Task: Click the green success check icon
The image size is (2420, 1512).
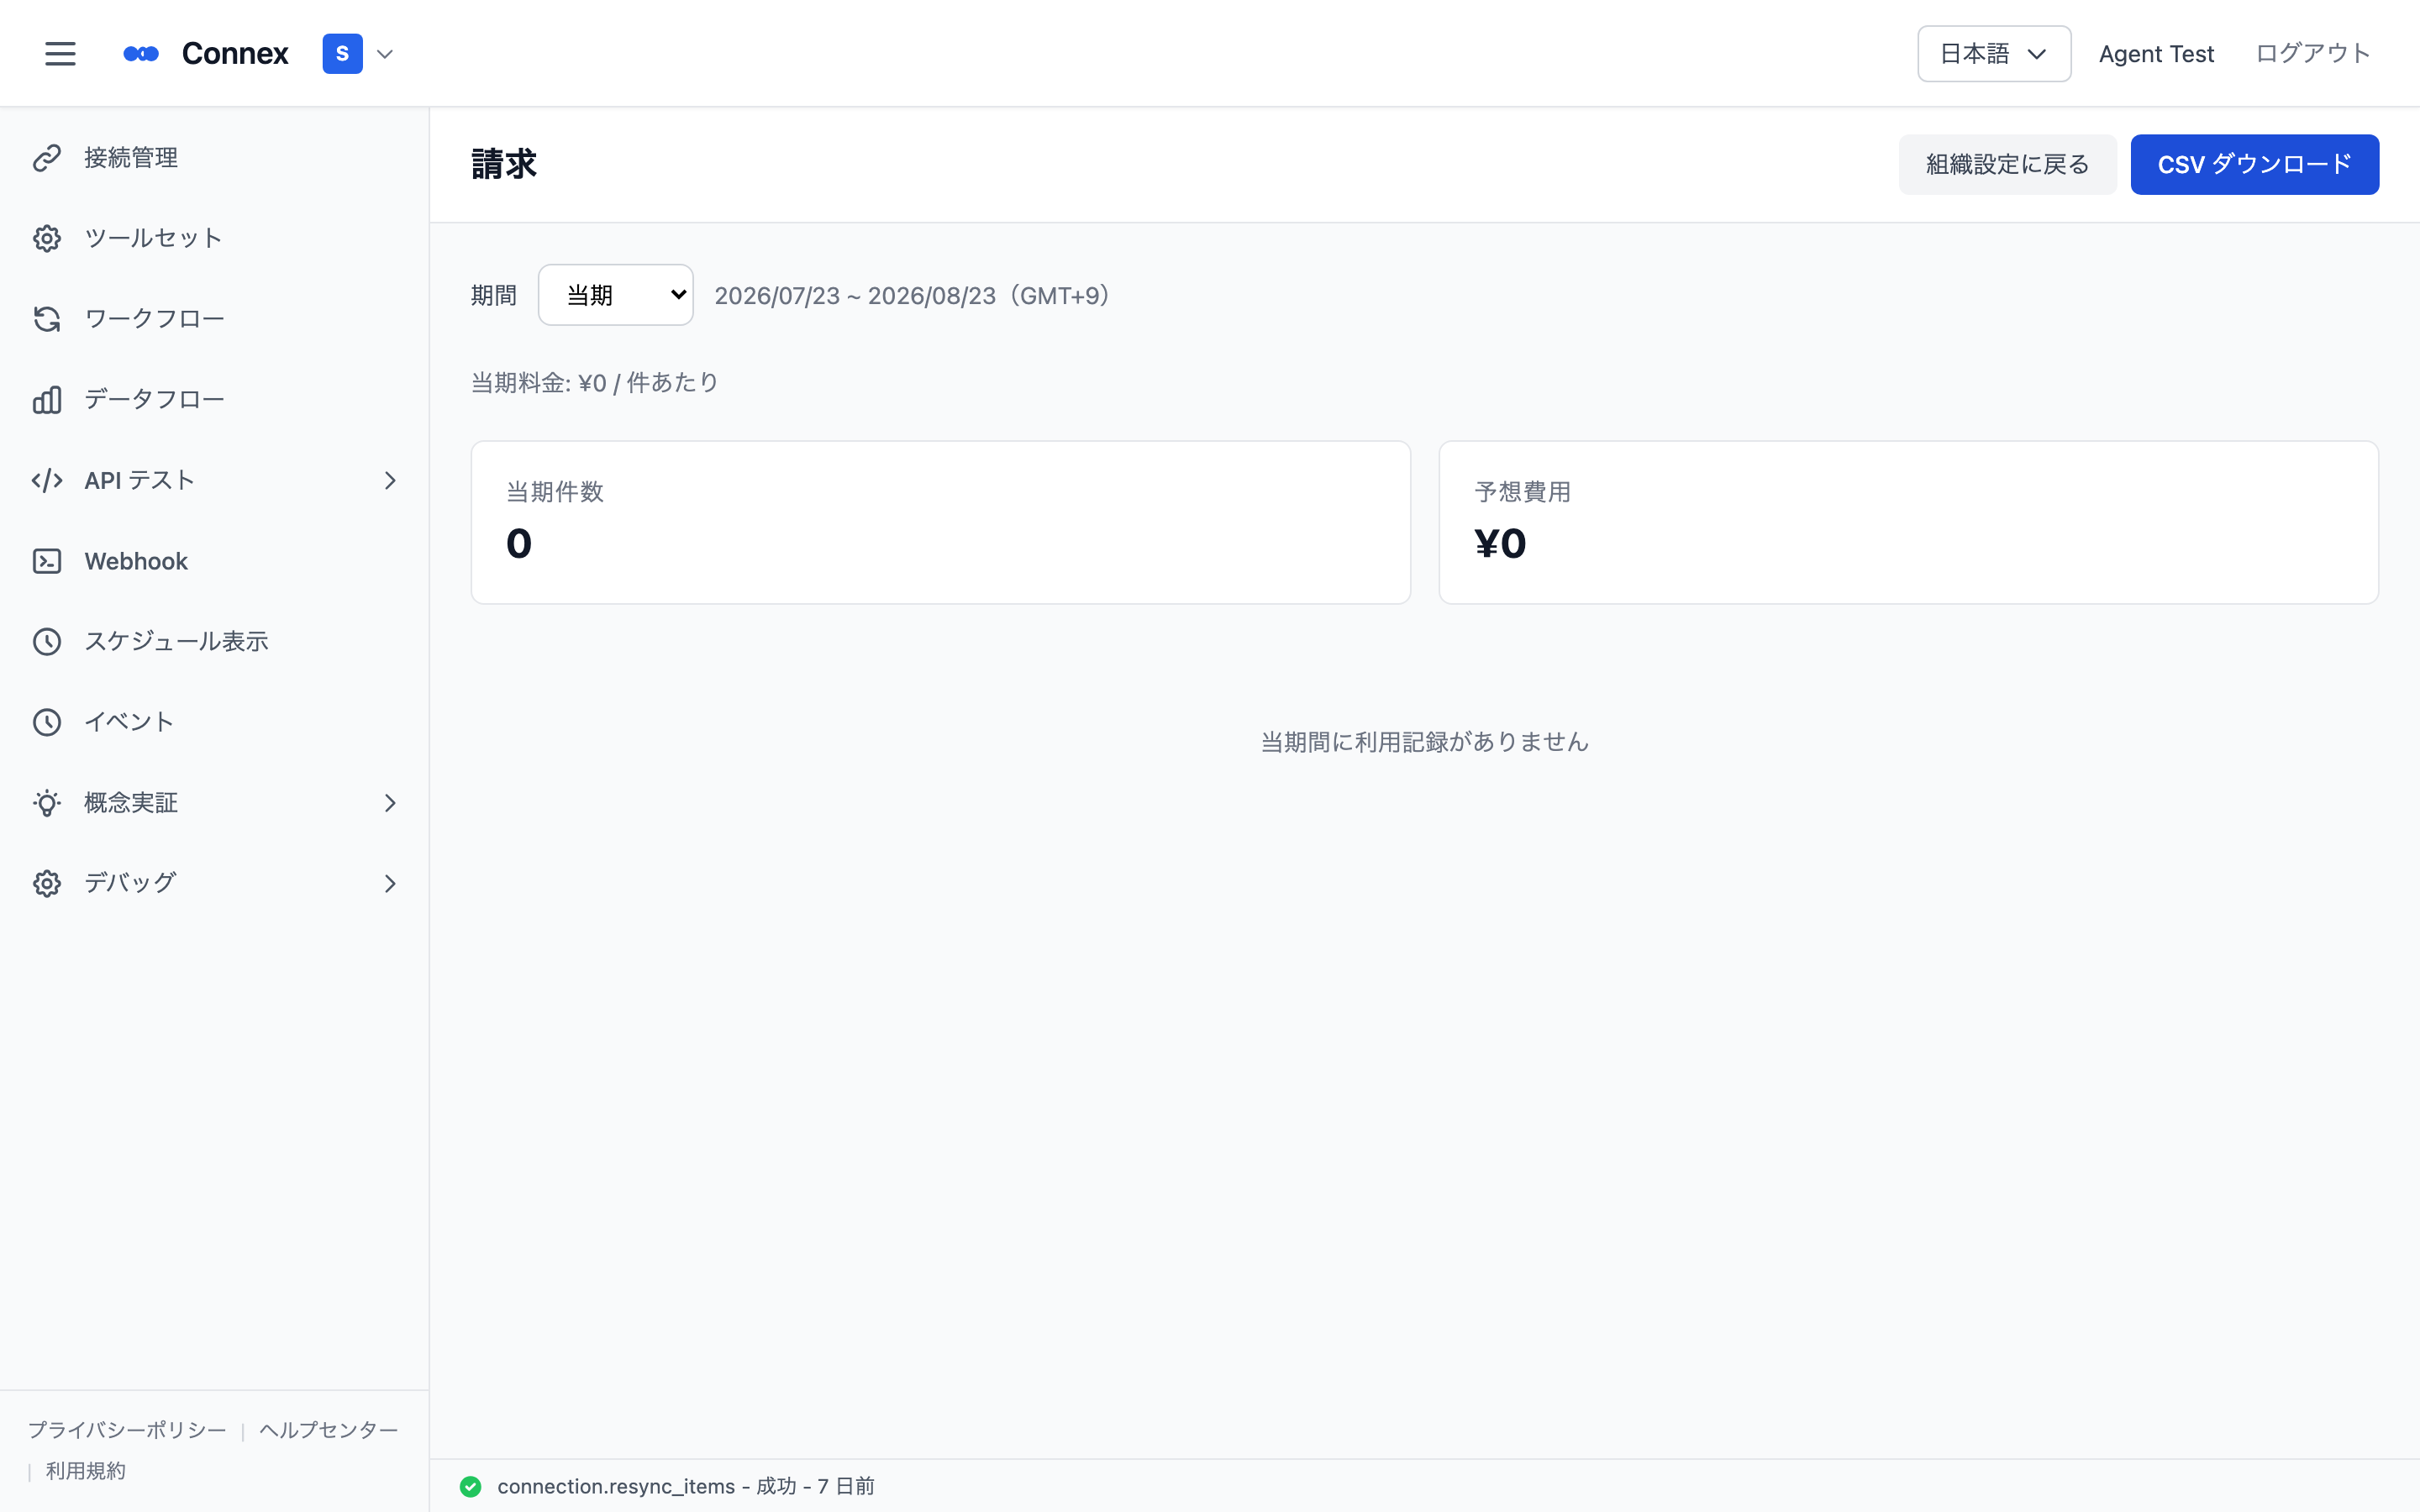Action: 470,1486
